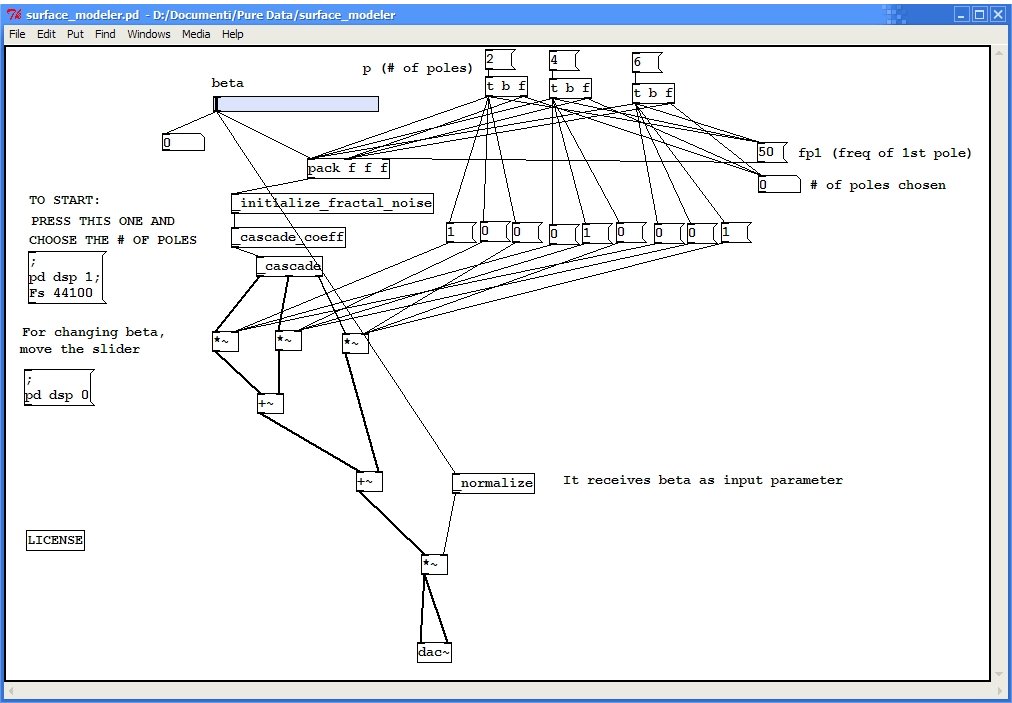Open the Windows menu
This screenshot has width=1012, height=703.
click(148, 34)
